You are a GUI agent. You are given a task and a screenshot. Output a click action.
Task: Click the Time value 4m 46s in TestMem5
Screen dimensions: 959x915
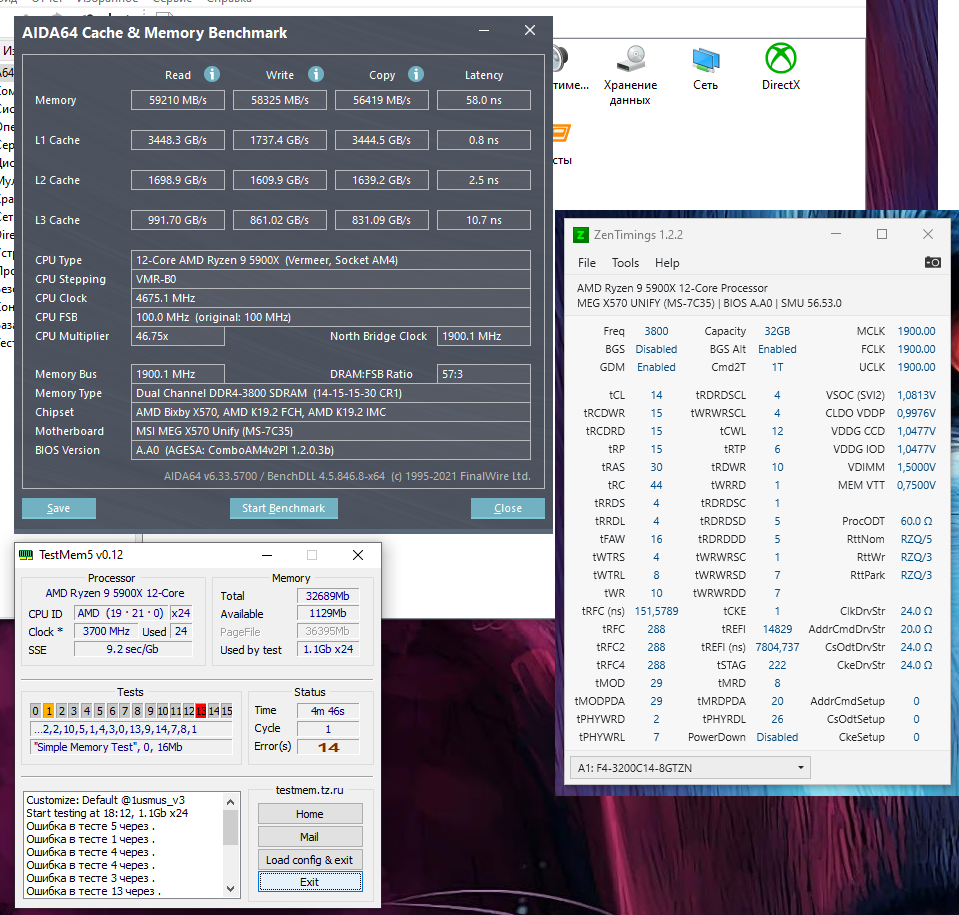328,711
